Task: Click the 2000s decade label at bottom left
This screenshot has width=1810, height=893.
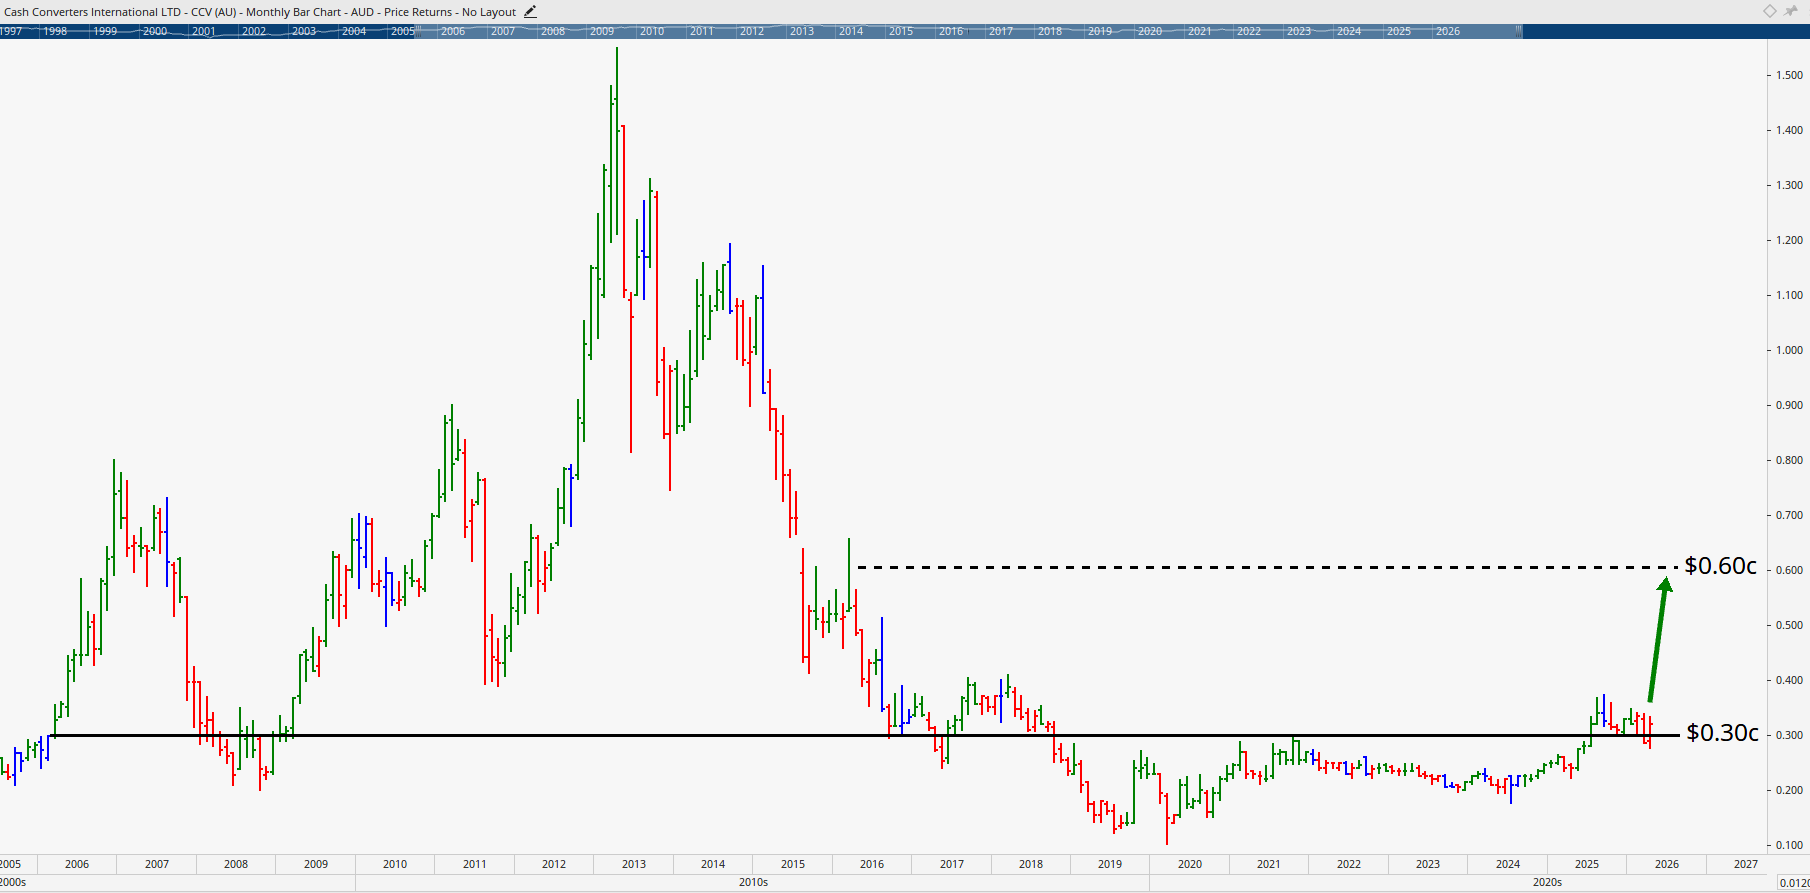Action: click(13, 882)
